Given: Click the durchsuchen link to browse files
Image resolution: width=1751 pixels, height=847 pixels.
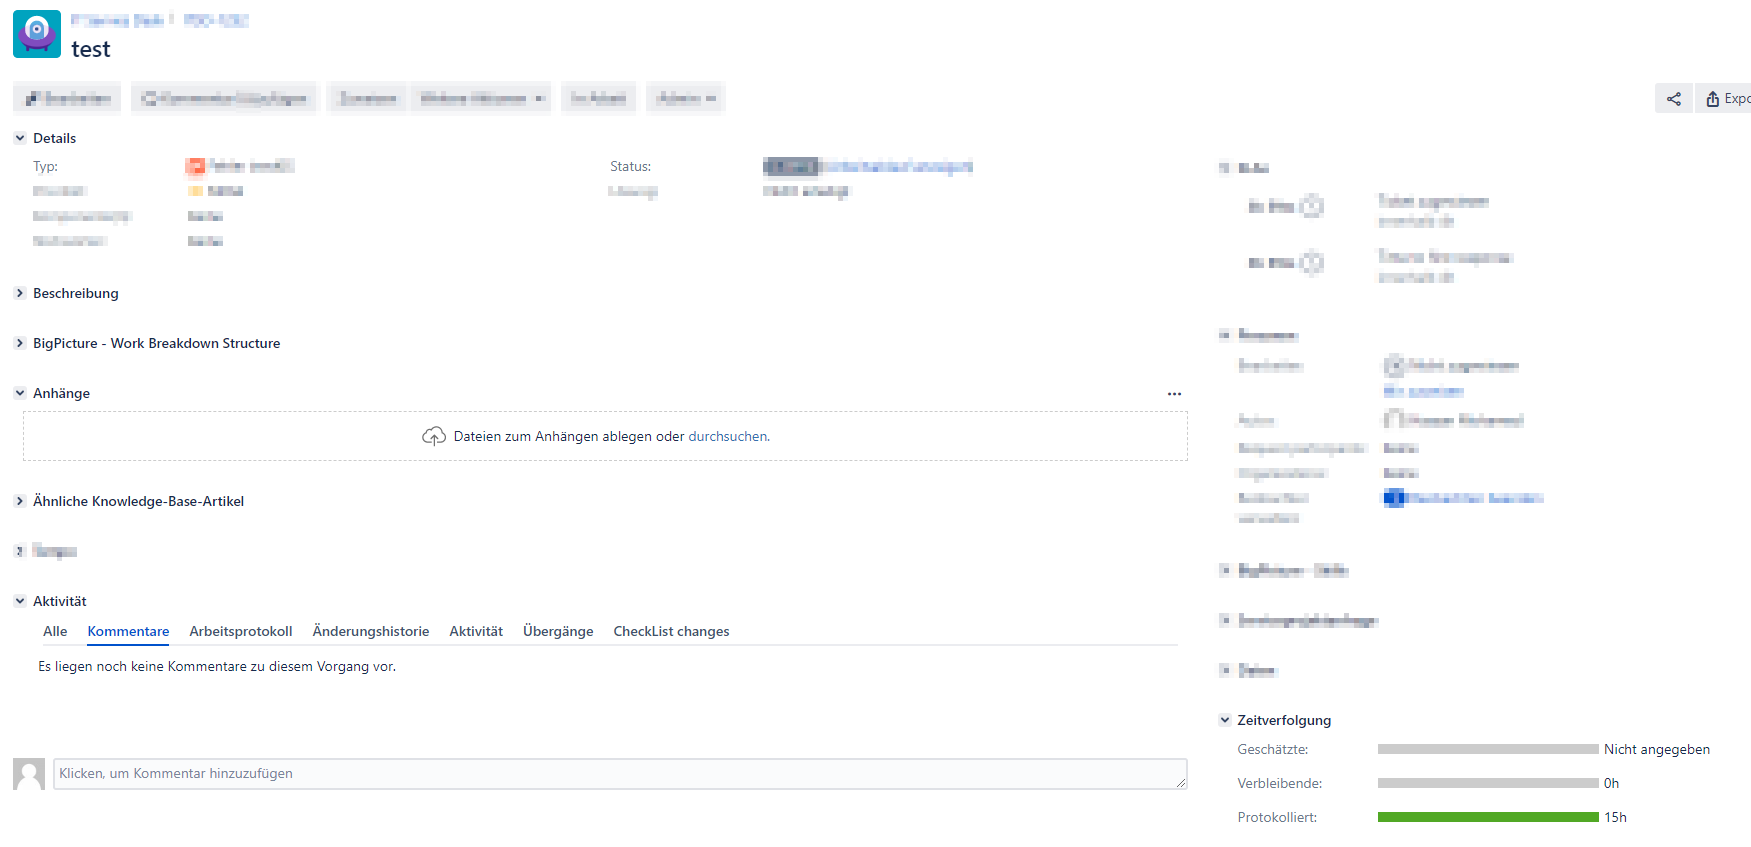Looking at the screenshot, I should coord(728,437).
